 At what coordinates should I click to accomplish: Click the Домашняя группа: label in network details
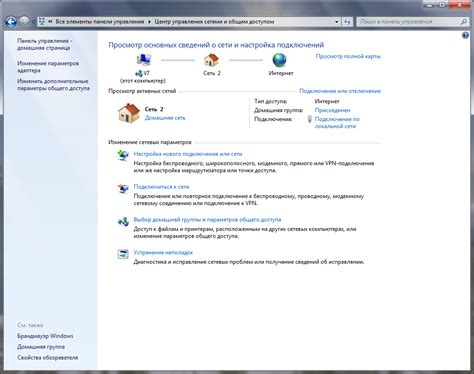pyautogui.click(x=278, y=110)
